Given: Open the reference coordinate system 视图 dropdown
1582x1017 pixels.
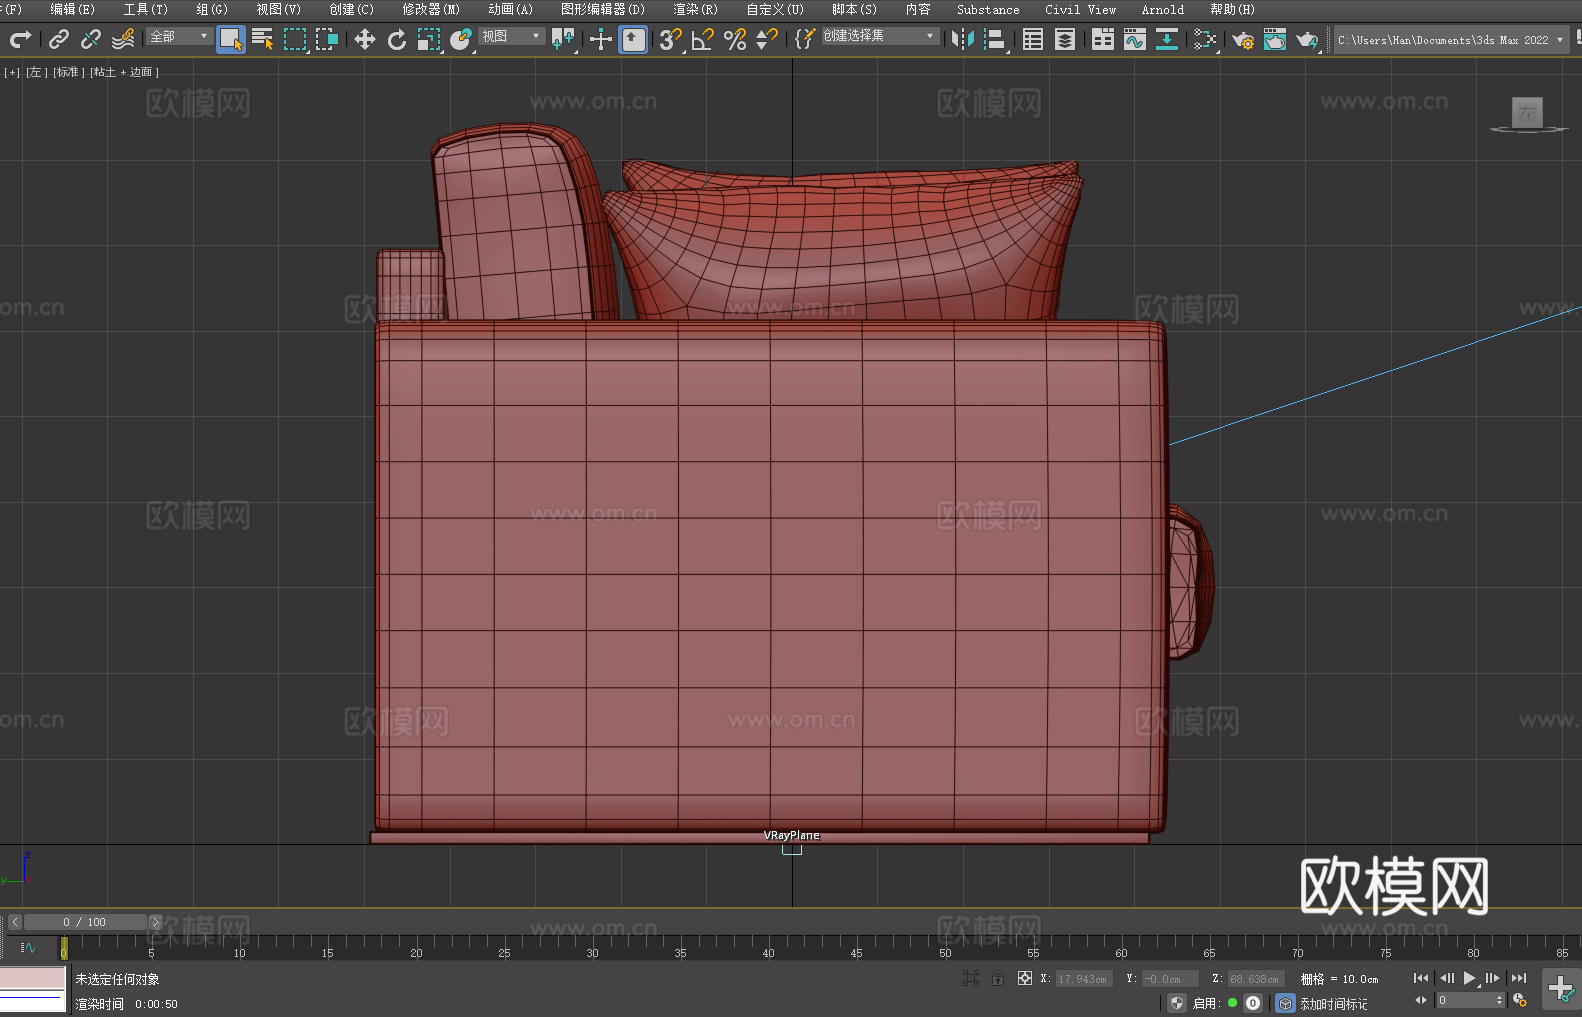Looking at the screenshot, I should [x=511, y=36].
